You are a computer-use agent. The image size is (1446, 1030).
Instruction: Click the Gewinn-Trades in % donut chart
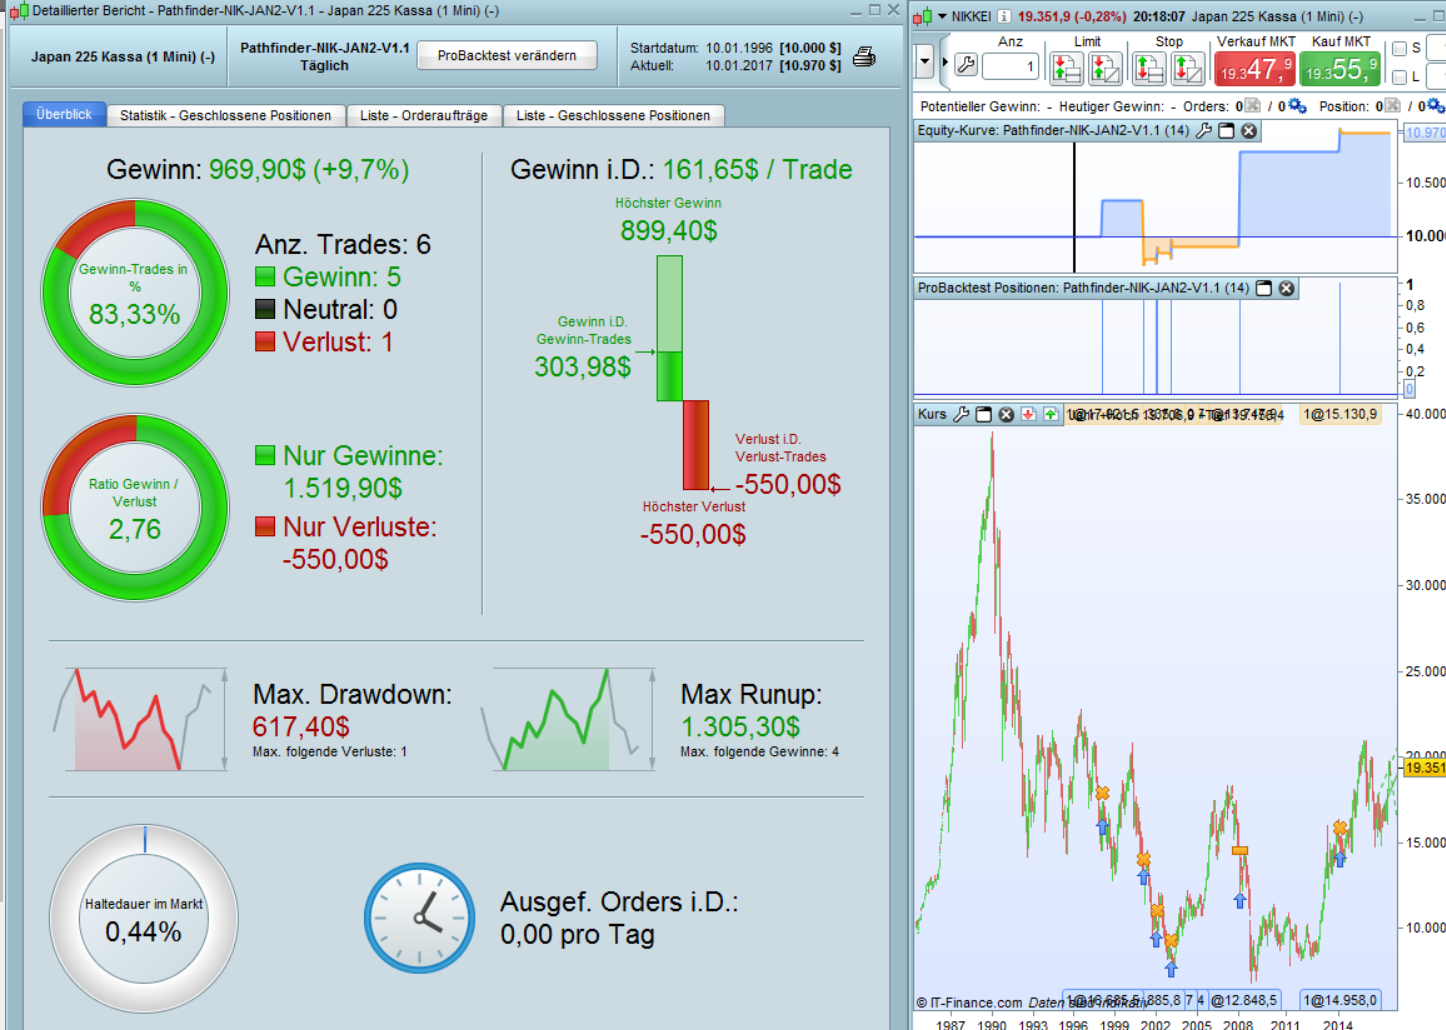coord(135,292)
